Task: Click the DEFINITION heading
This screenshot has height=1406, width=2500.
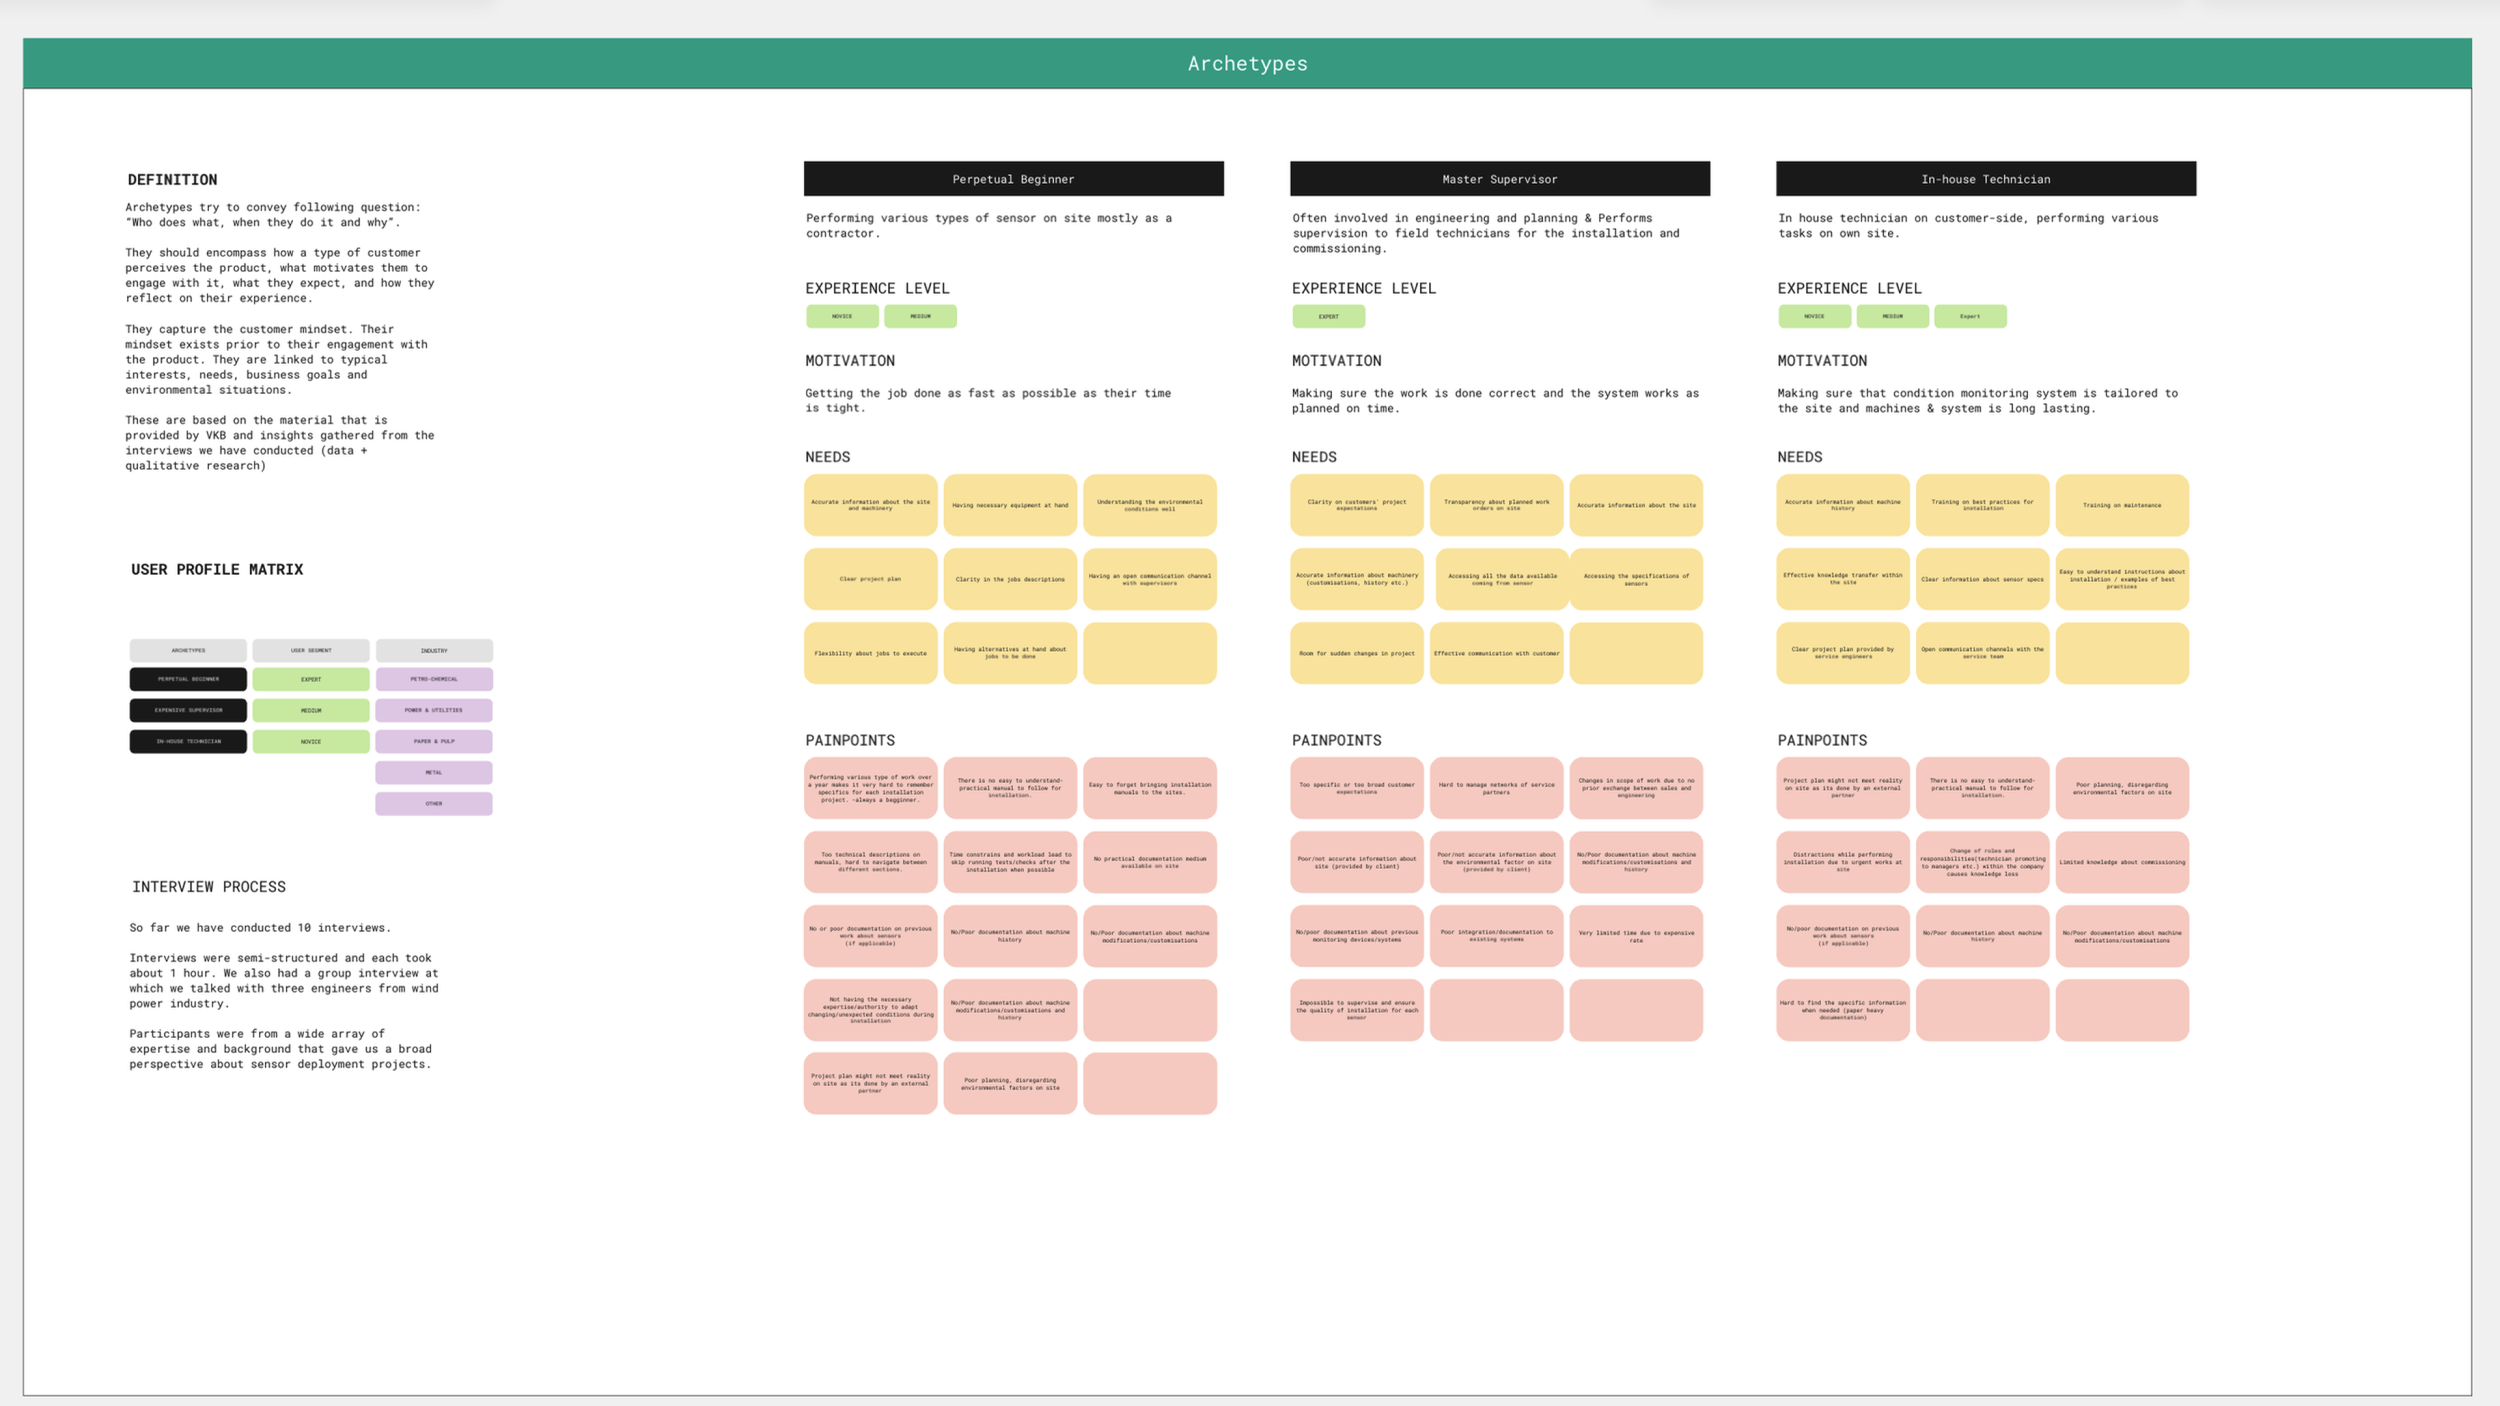Action: (x=172, y=180)
